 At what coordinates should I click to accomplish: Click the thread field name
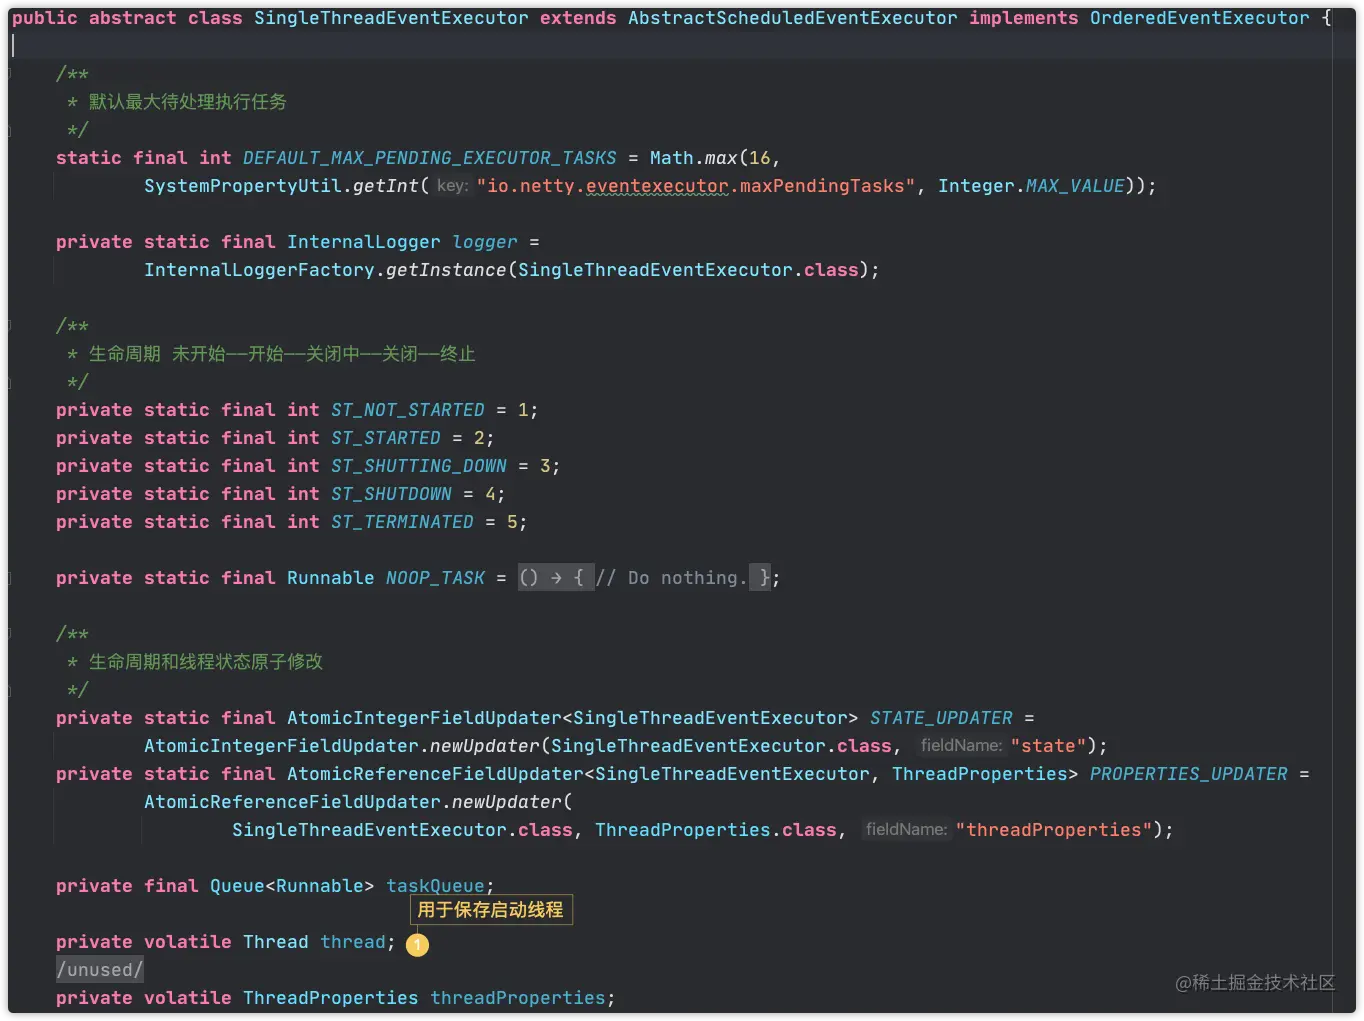(x=353, y=942)
